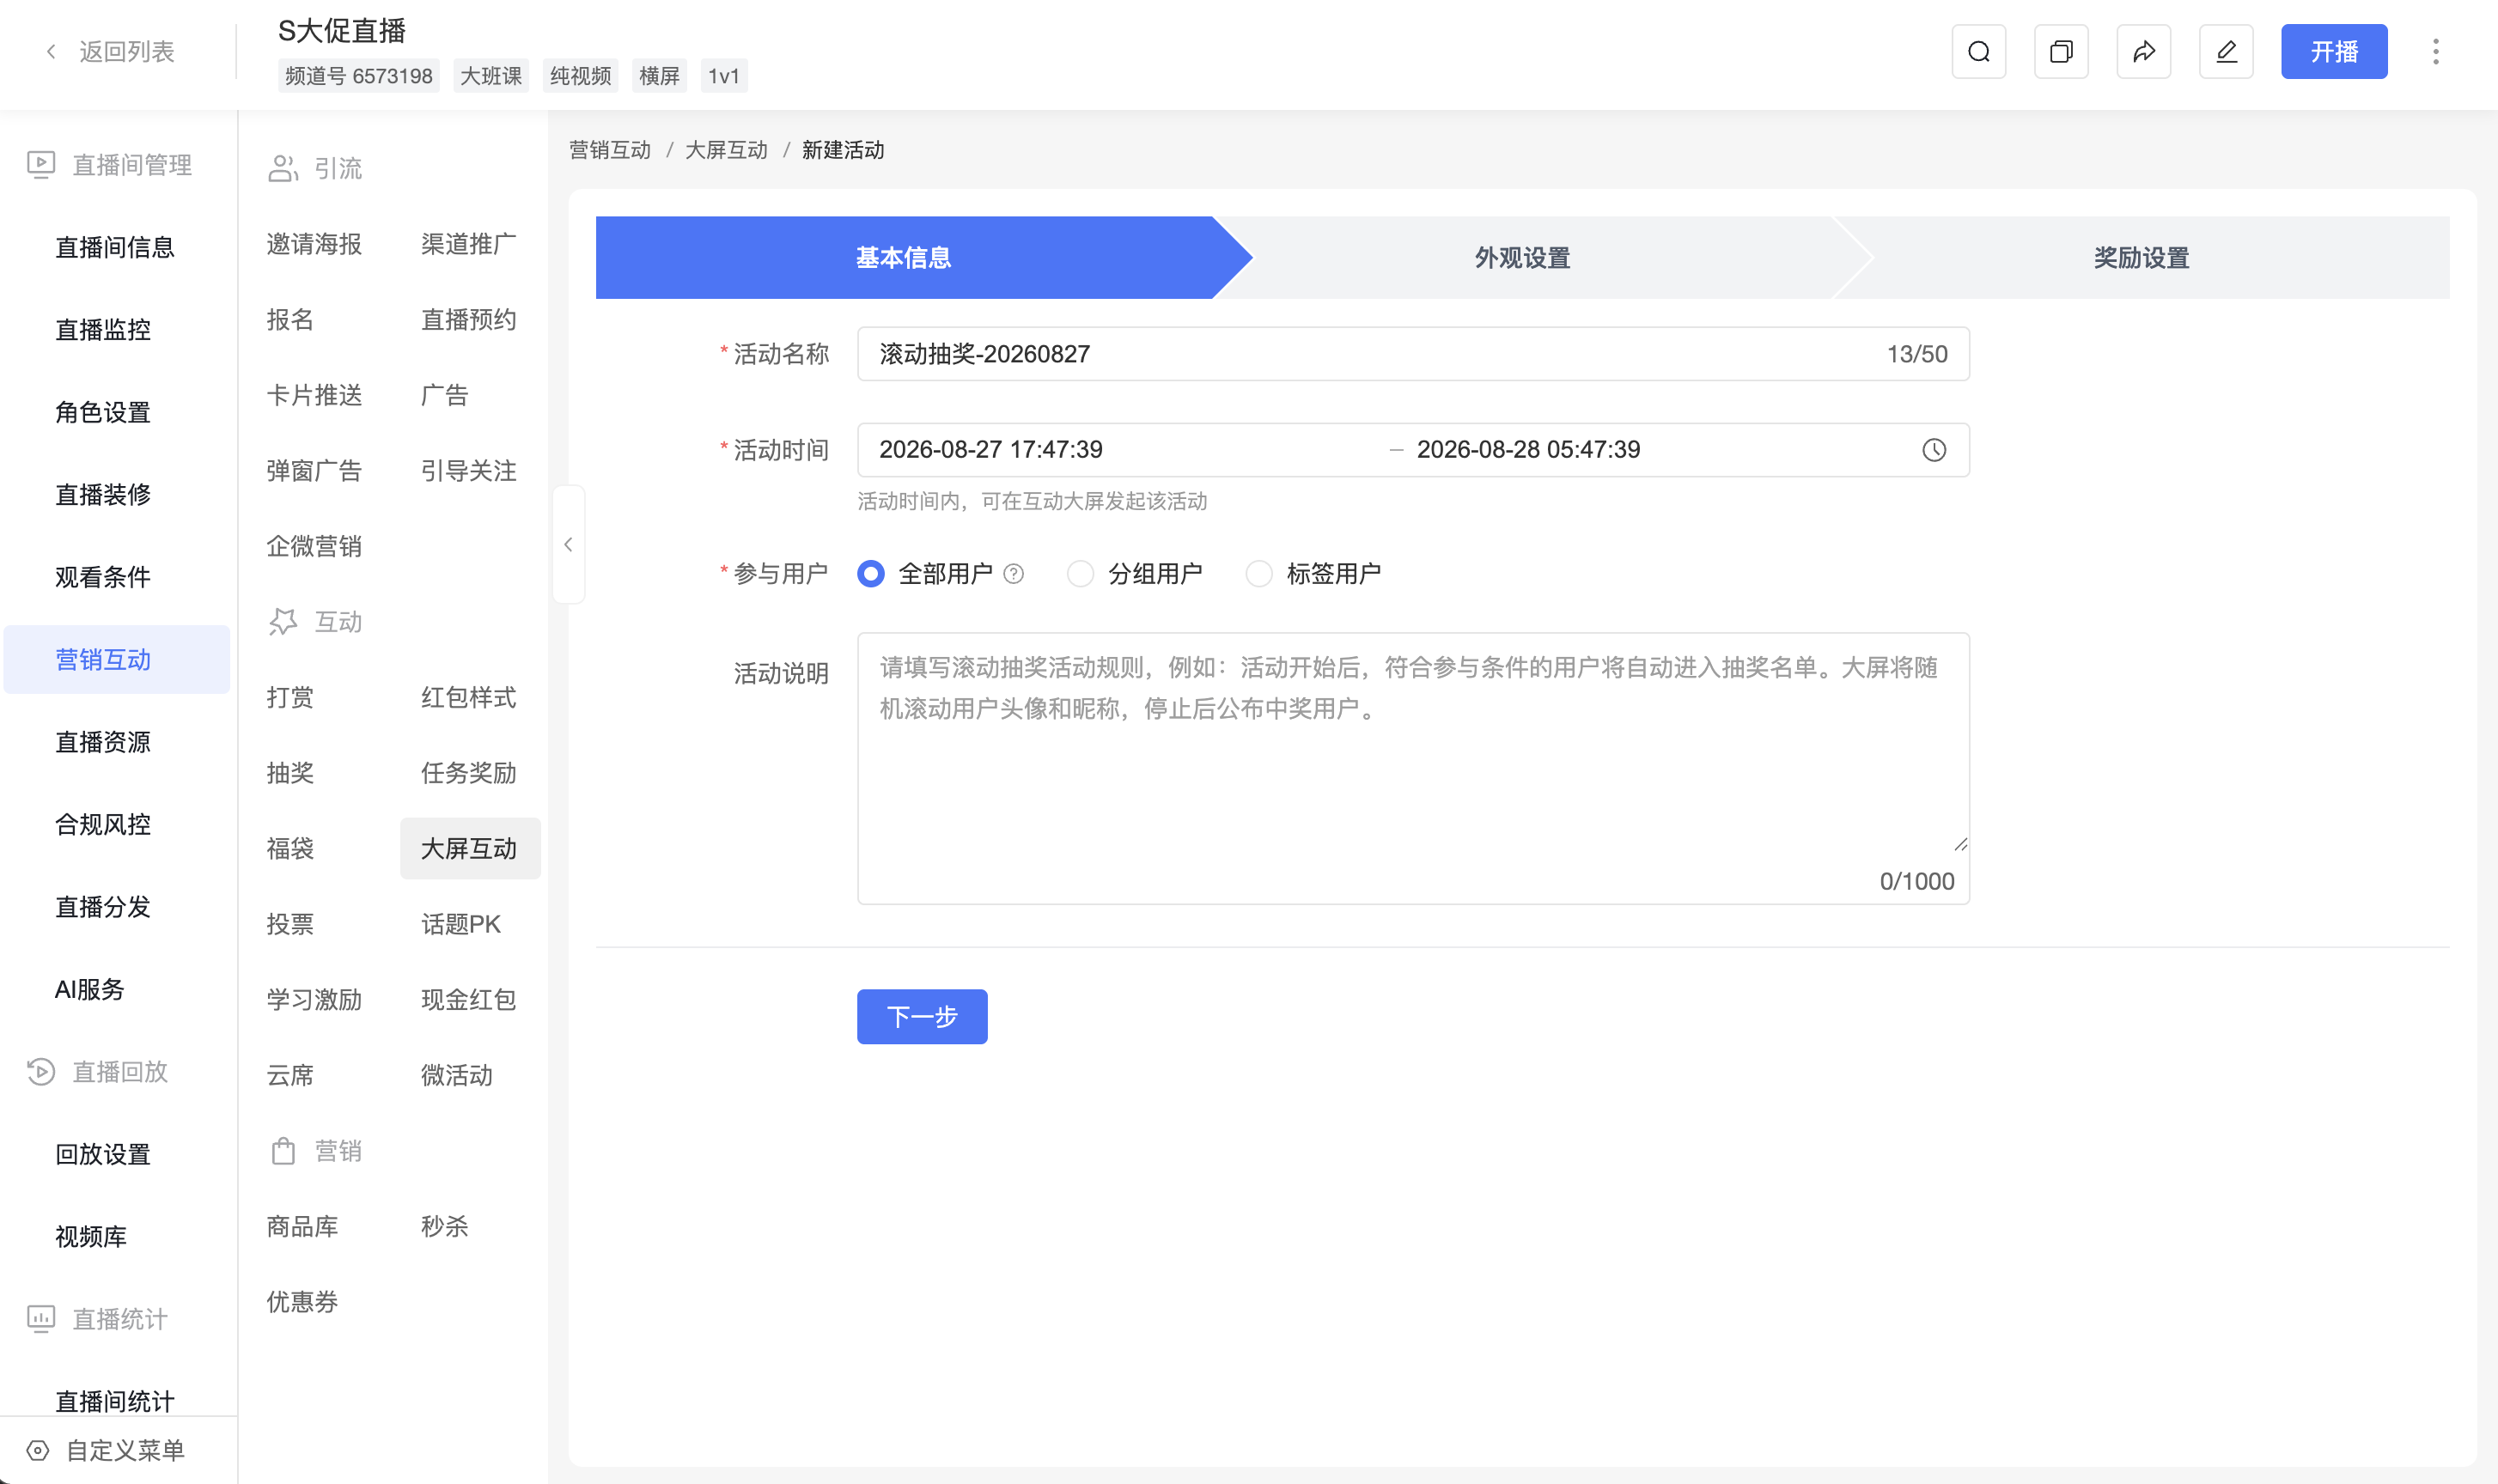This screenshot has width=2498, height=1484.
Task: Select the 全部用户 radio button
Action: [x=870, y=573]
